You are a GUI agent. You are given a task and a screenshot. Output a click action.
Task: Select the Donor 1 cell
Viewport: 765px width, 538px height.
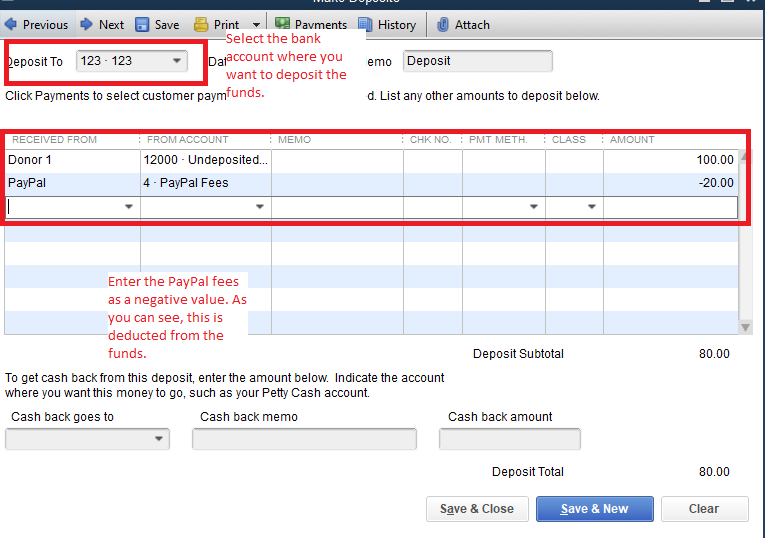72,160
